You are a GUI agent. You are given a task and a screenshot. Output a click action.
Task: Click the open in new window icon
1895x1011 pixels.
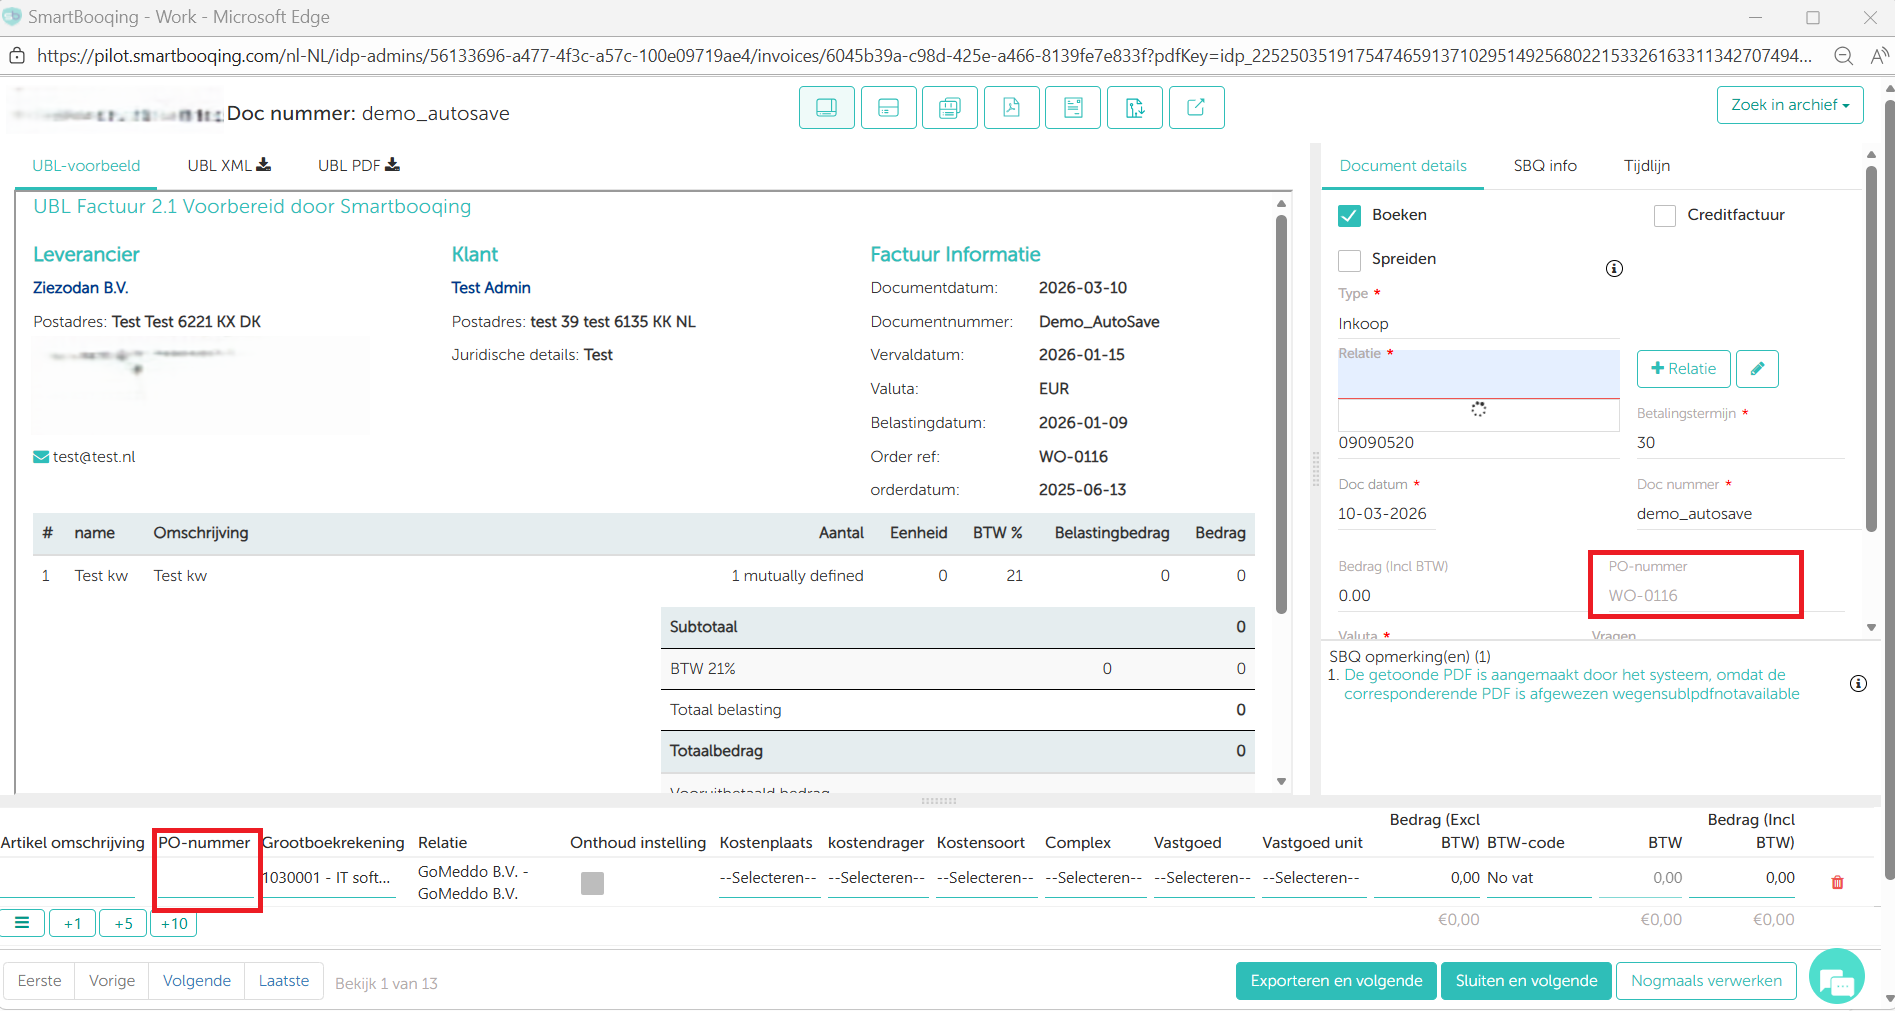point(1195,108)
